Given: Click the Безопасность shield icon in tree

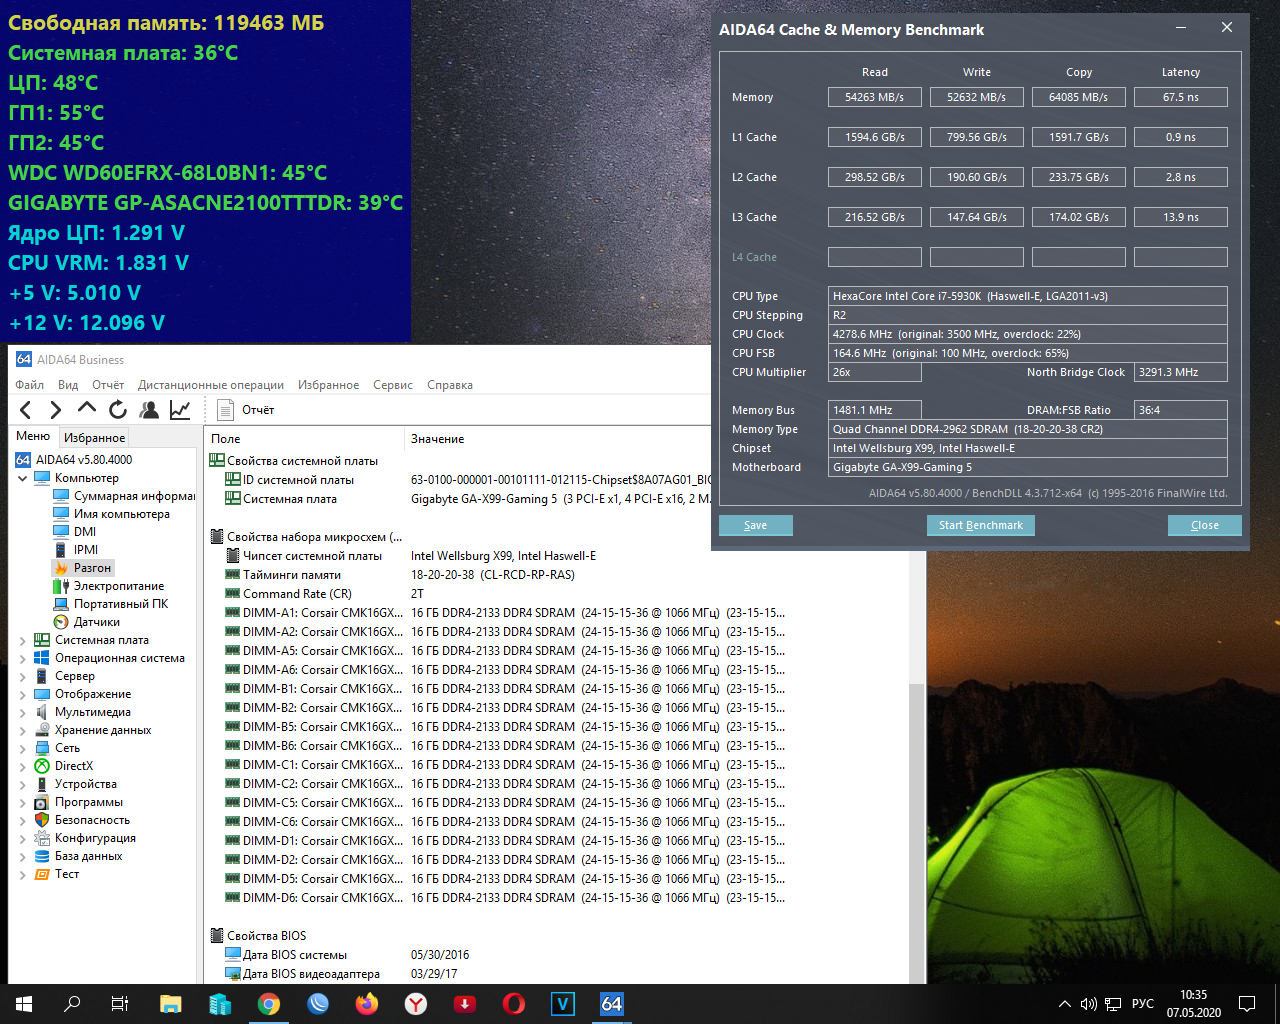Looking at the screenshot, I should coord(42,820).
